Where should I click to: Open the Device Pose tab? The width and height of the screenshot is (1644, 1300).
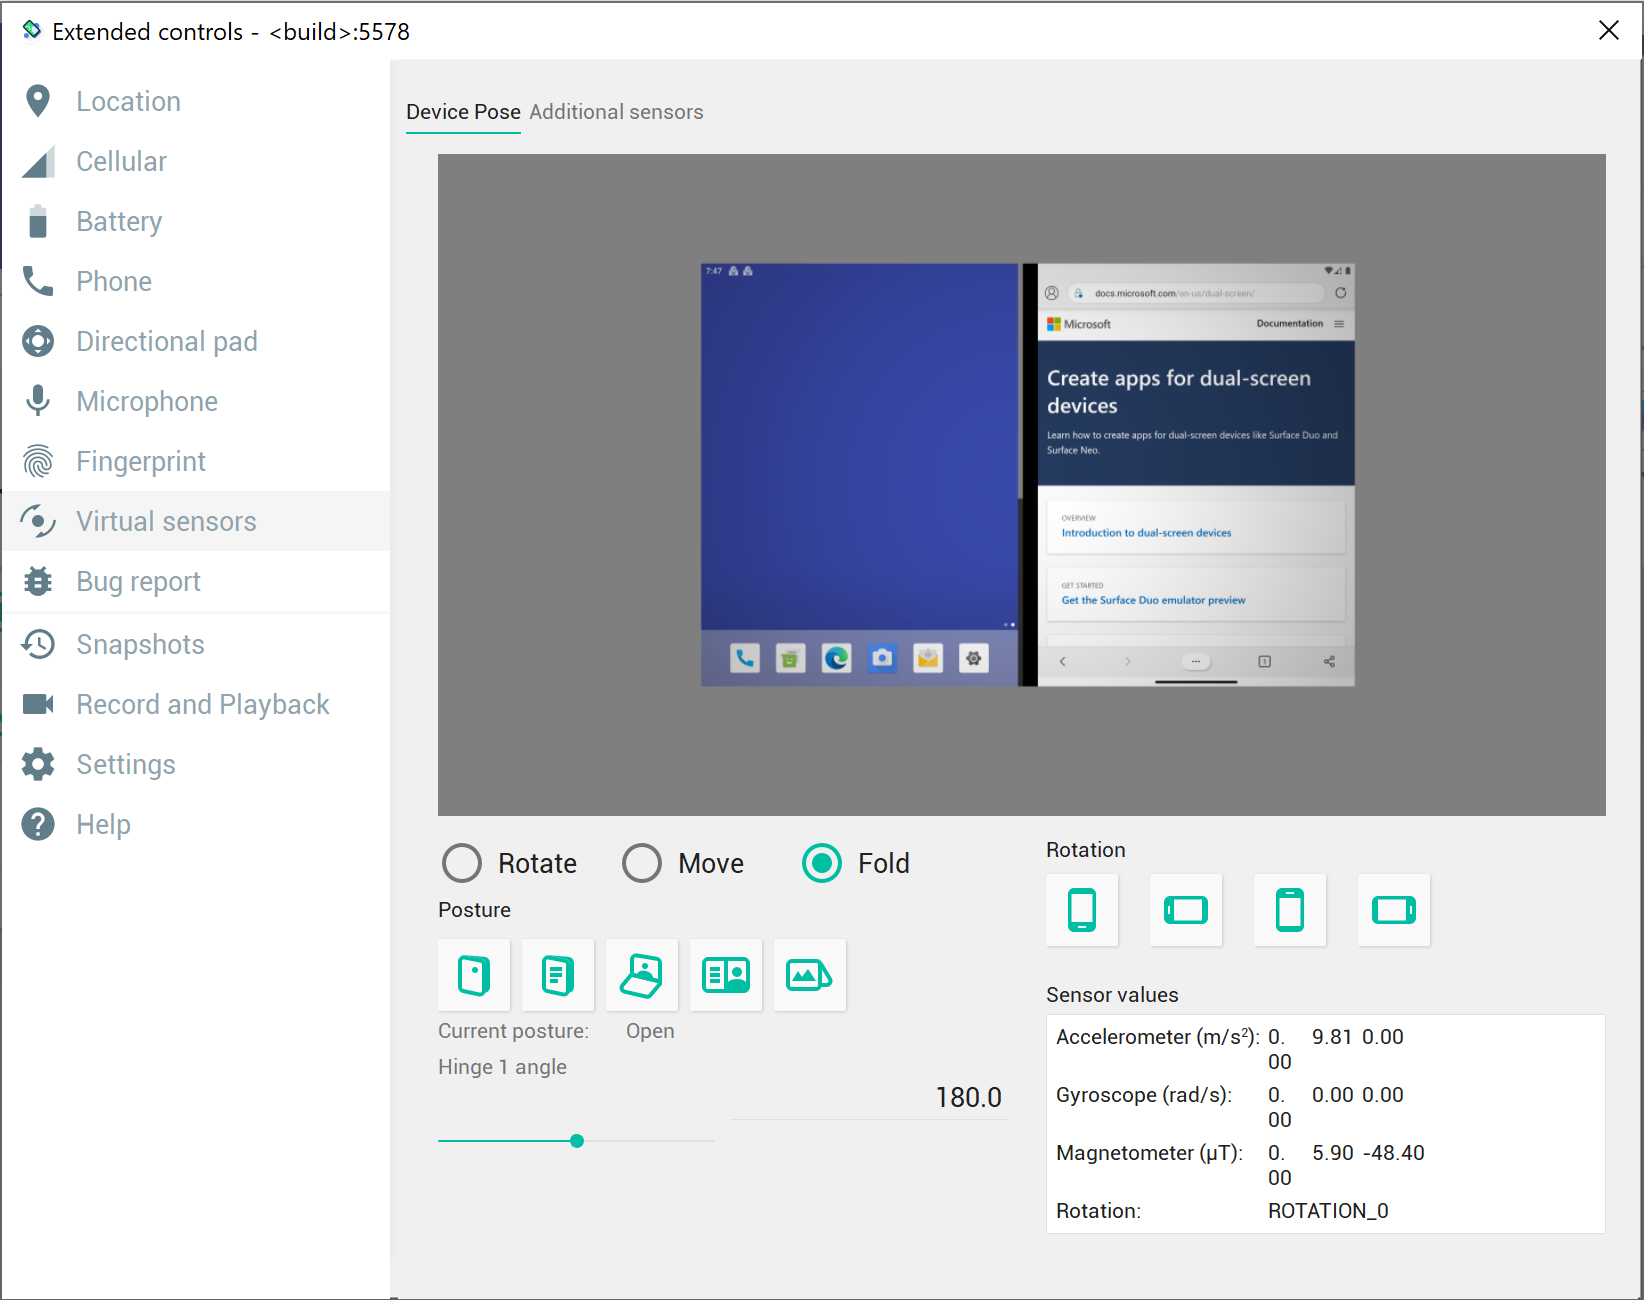tap(463, 112)
